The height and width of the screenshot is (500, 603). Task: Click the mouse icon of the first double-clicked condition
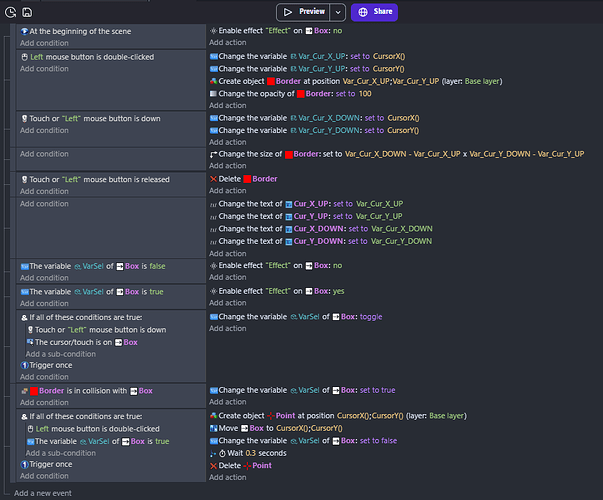click(25, 57)
